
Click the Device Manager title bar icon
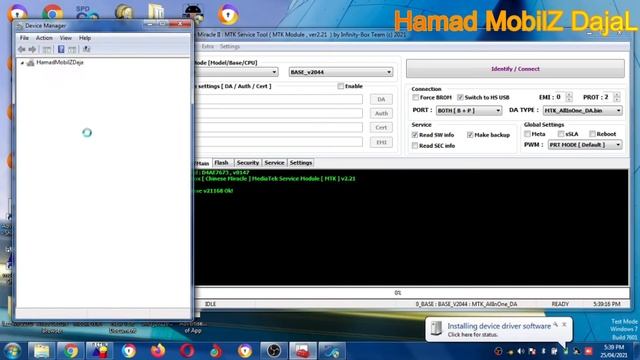pos(20,26)
